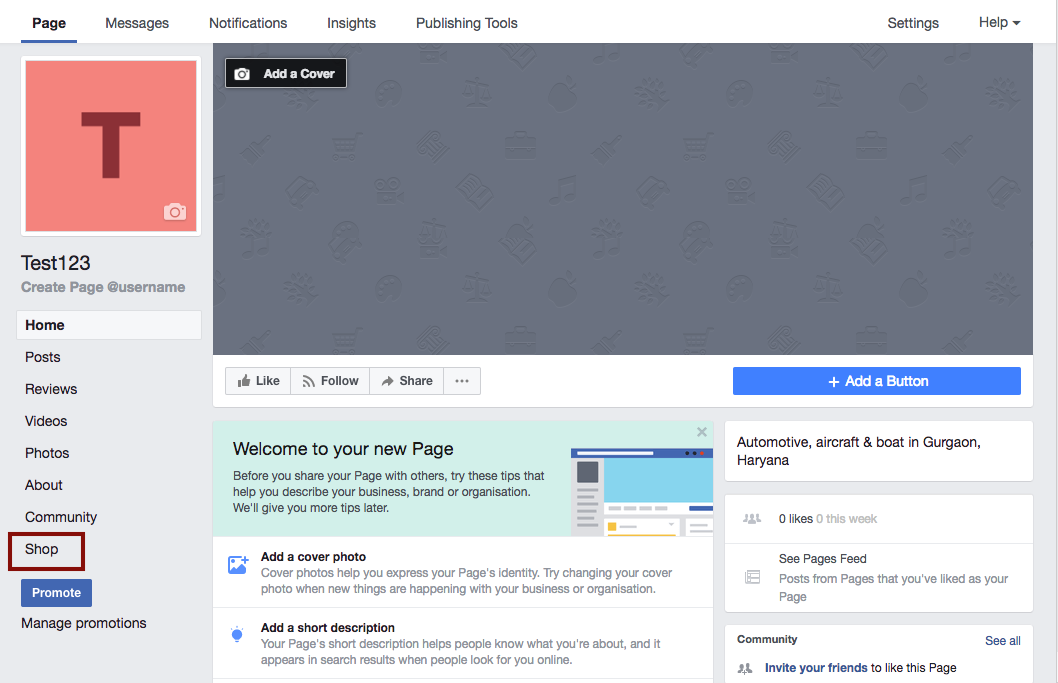Click the Add a cover photo tip heading
1058x683 pixels.
pyautogui.click(x=313, y=557)
